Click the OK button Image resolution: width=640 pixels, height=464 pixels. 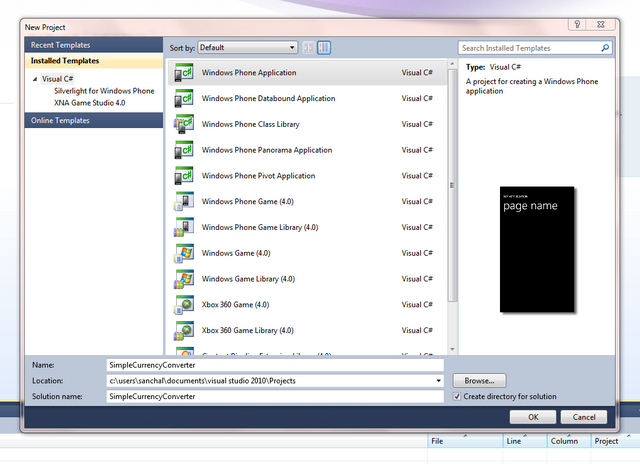pos(533,417)
